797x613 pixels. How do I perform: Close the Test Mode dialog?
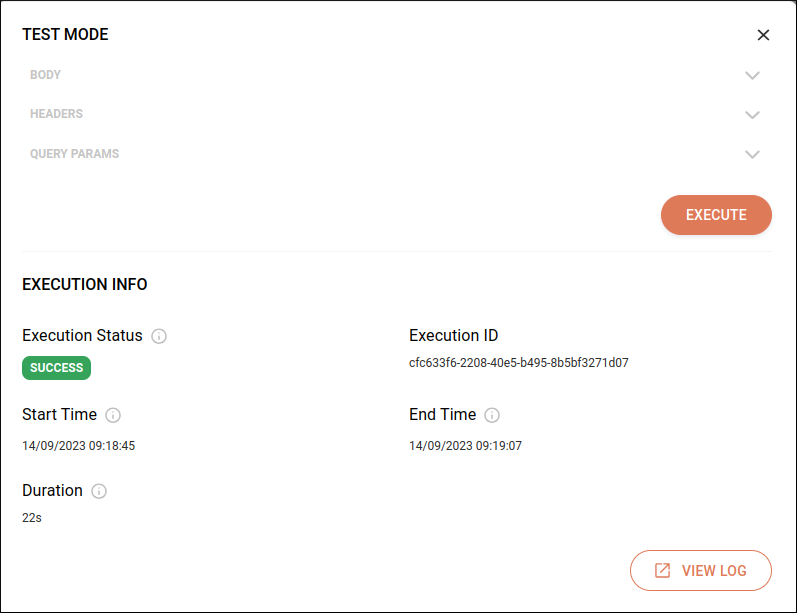pyautogui.click(x=763, y=35)
